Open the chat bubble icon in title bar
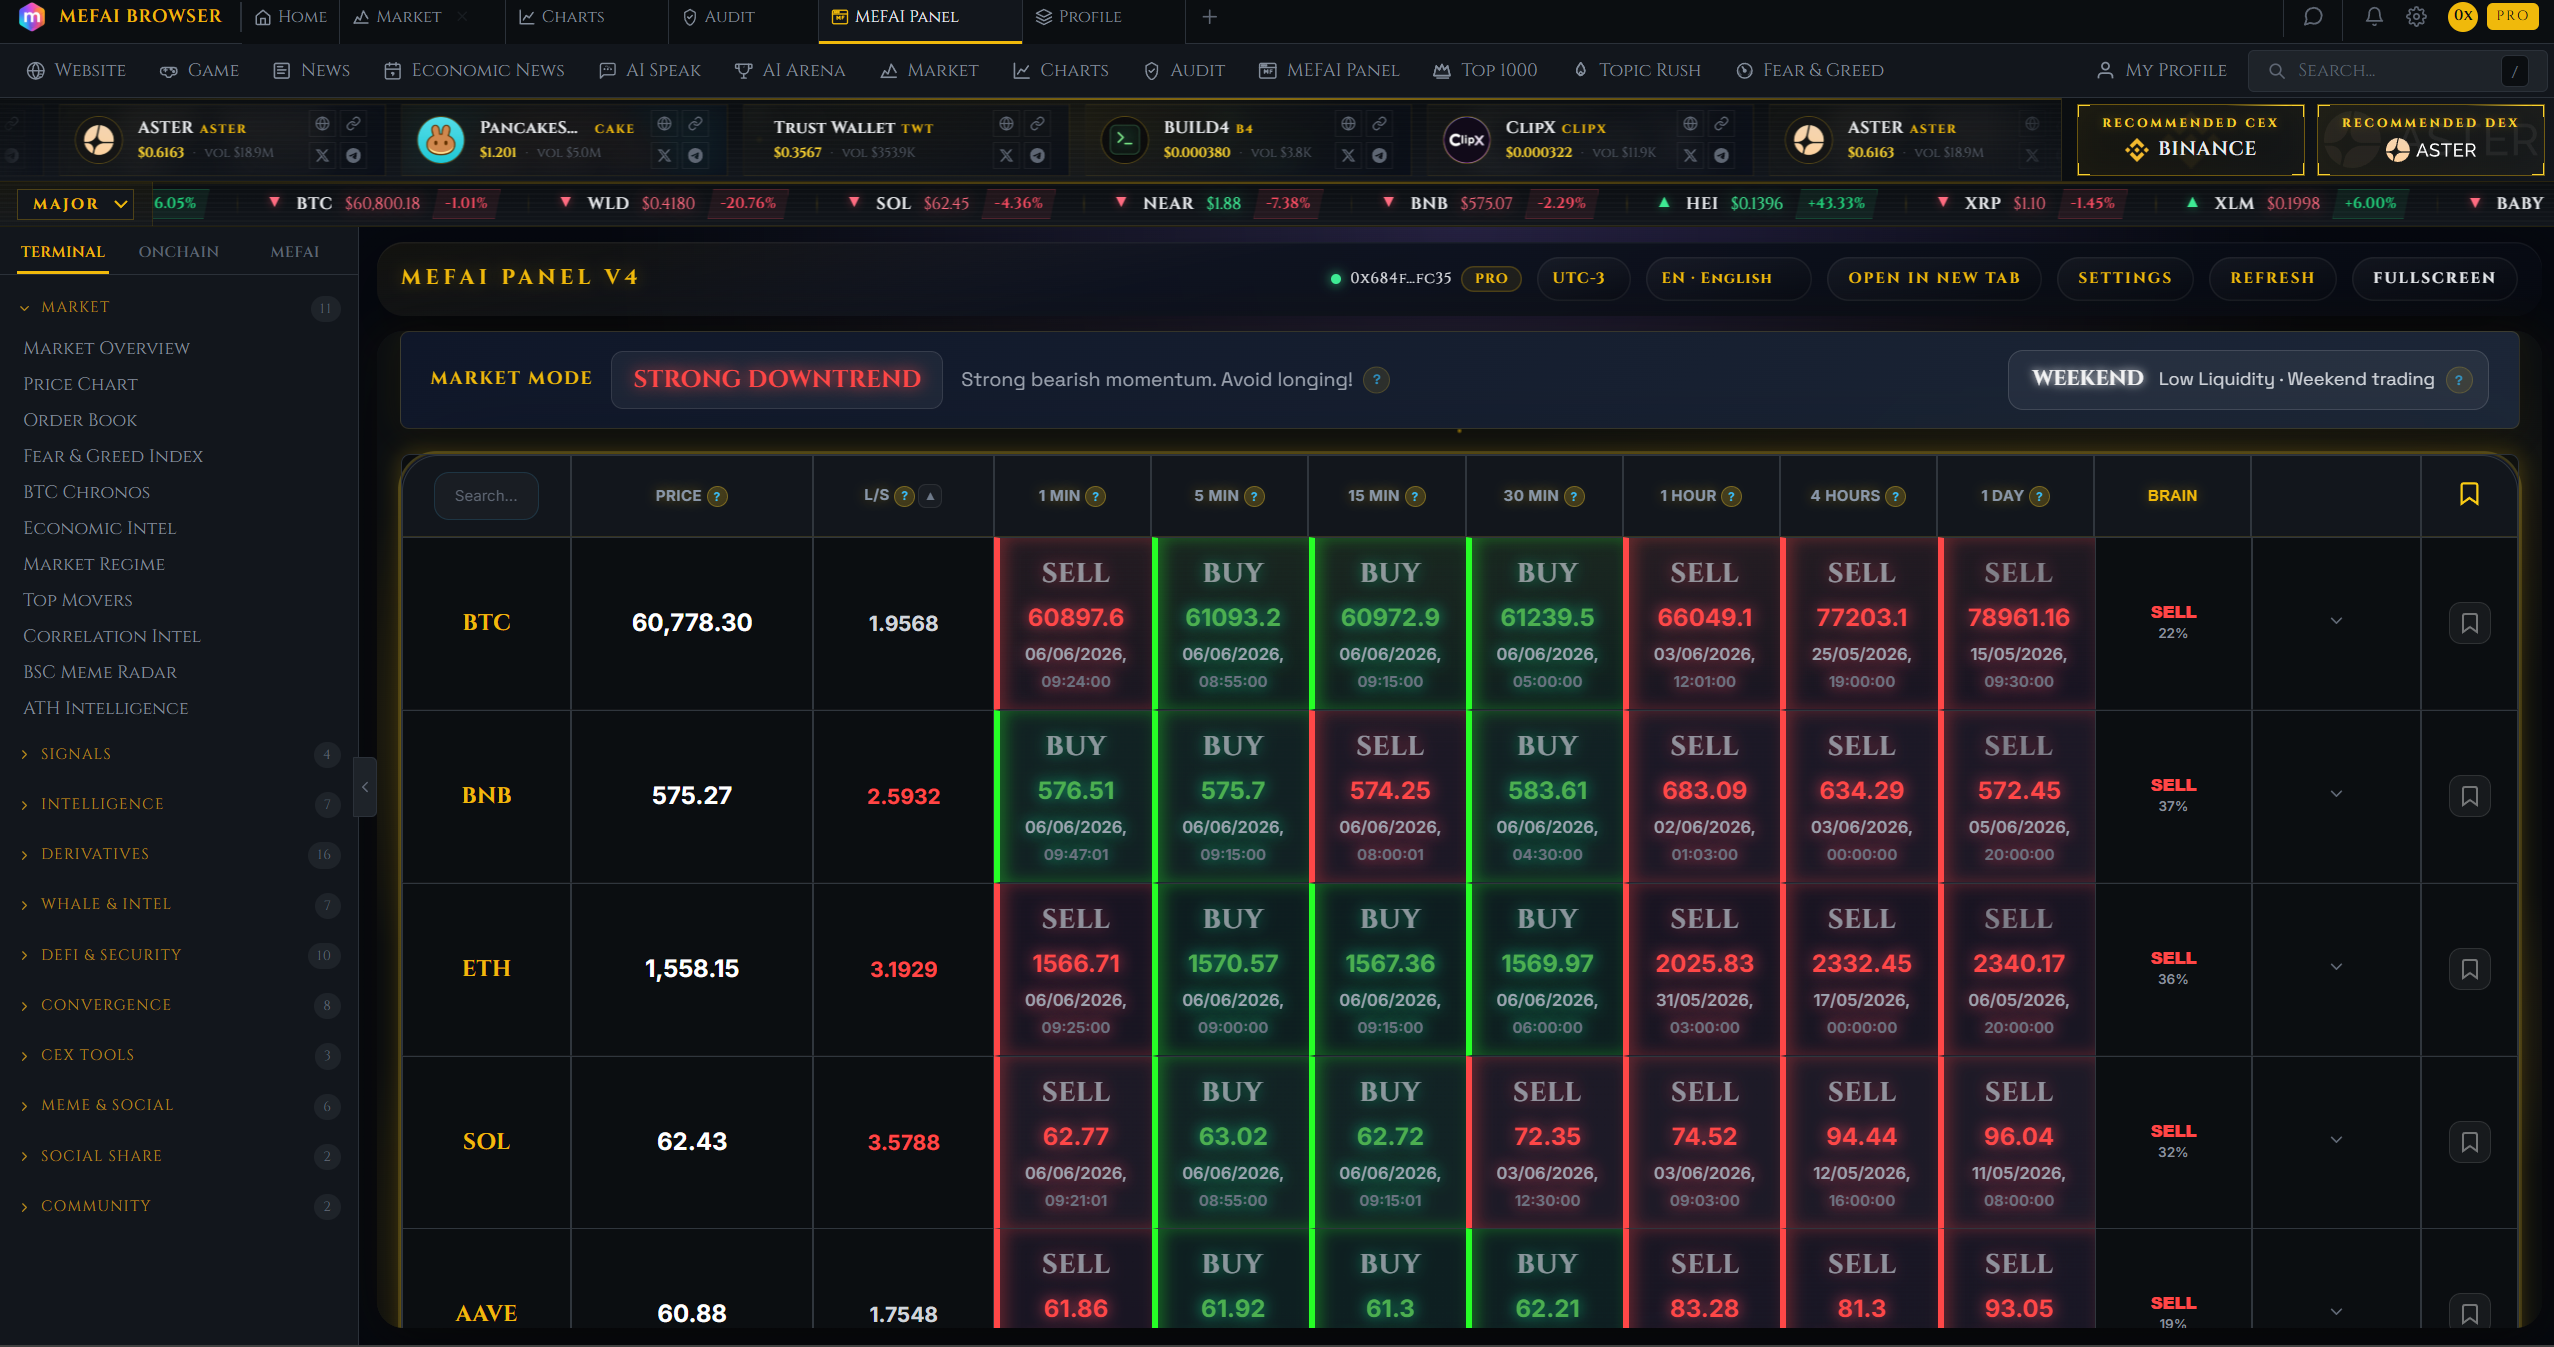 coord(2312,16)
